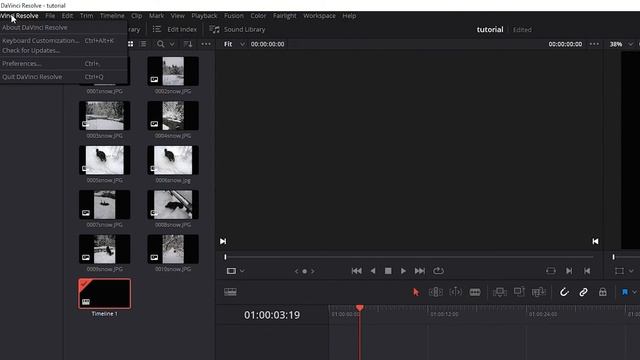Click the source viewer scrub bar
The width and height of the screenshot is (640, 360).
click(409, 257)
